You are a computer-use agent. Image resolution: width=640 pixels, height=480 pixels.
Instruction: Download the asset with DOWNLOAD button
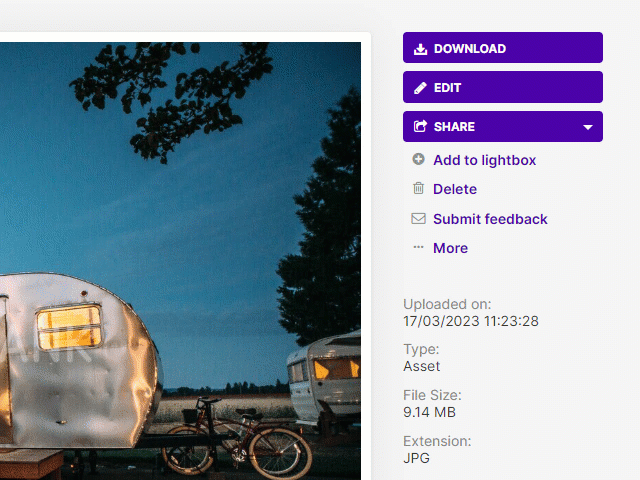tap(503, 48)
